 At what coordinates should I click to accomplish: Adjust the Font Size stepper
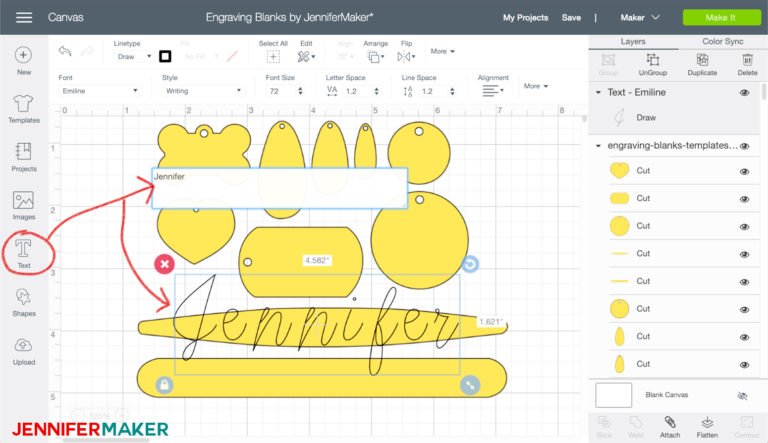[x=300, y=91]
